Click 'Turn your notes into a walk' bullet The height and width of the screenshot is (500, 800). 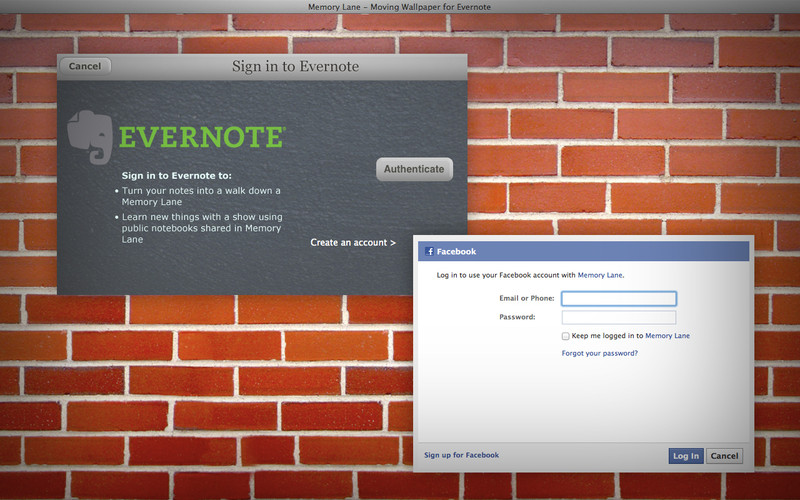(x=201, y=196)
